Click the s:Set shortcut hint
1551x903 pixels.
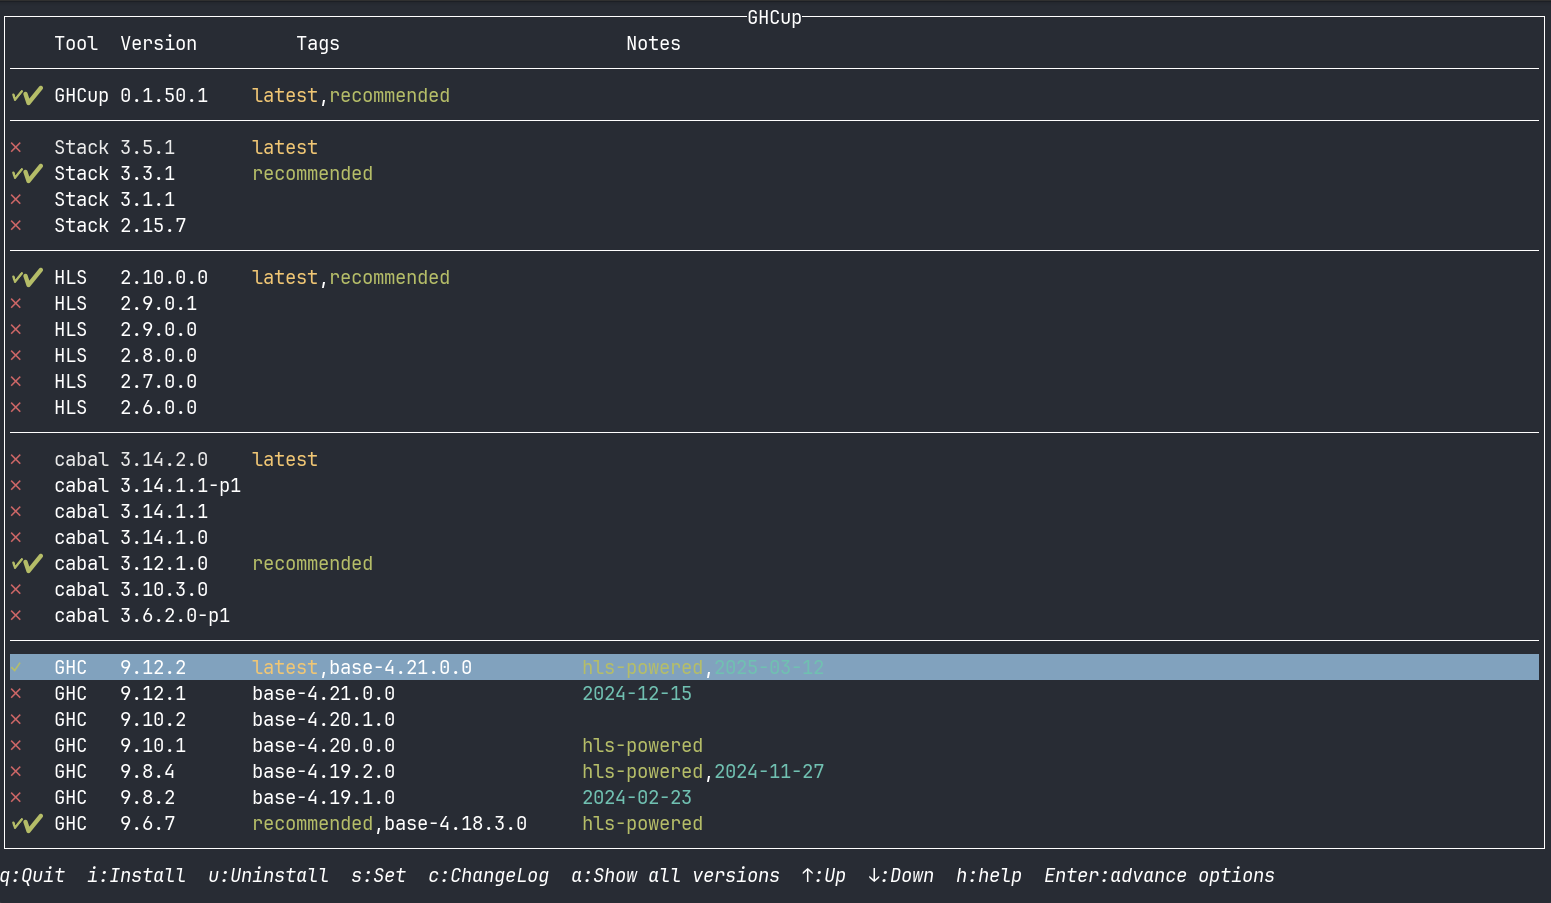pyautogui.click(x=379, y=876)
